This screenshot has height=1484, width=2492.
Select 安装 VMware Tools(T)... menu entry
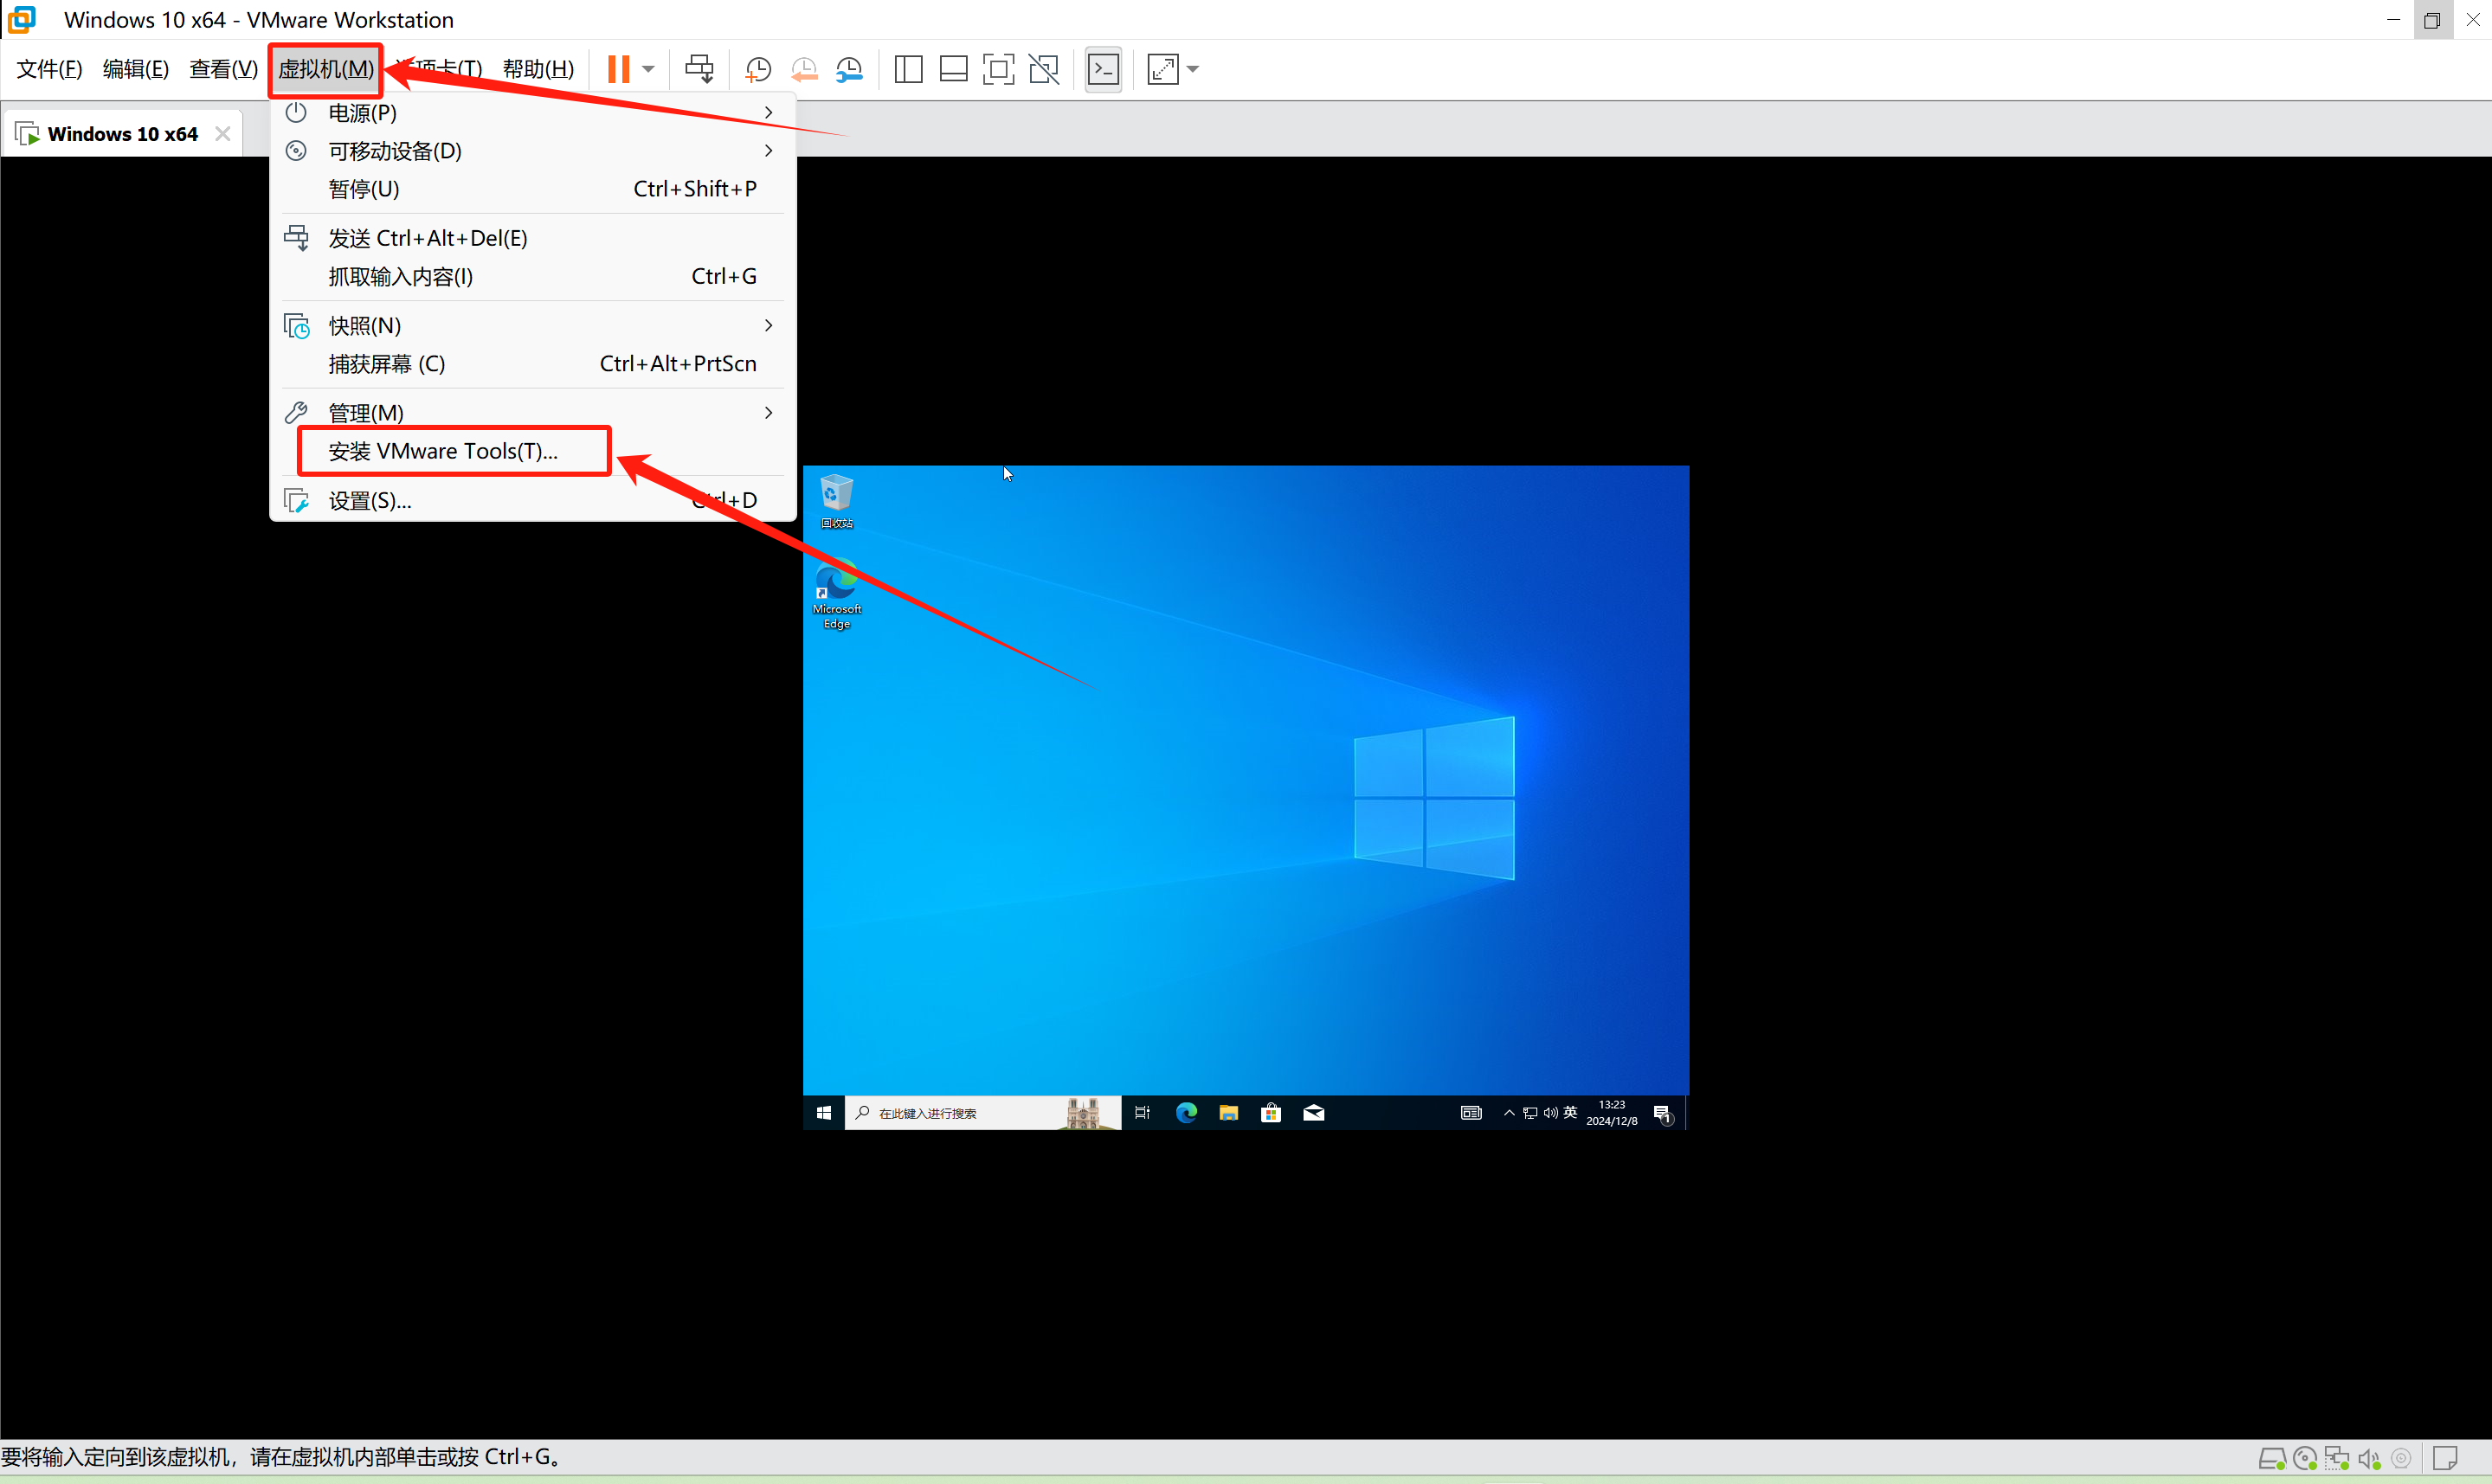443,451
